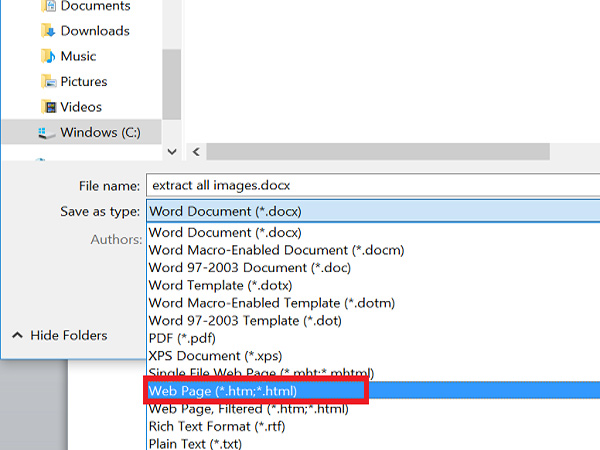Click the Windows (C:) drive icon
Viewport: 600px width, 450px height.
pos(47,133)
